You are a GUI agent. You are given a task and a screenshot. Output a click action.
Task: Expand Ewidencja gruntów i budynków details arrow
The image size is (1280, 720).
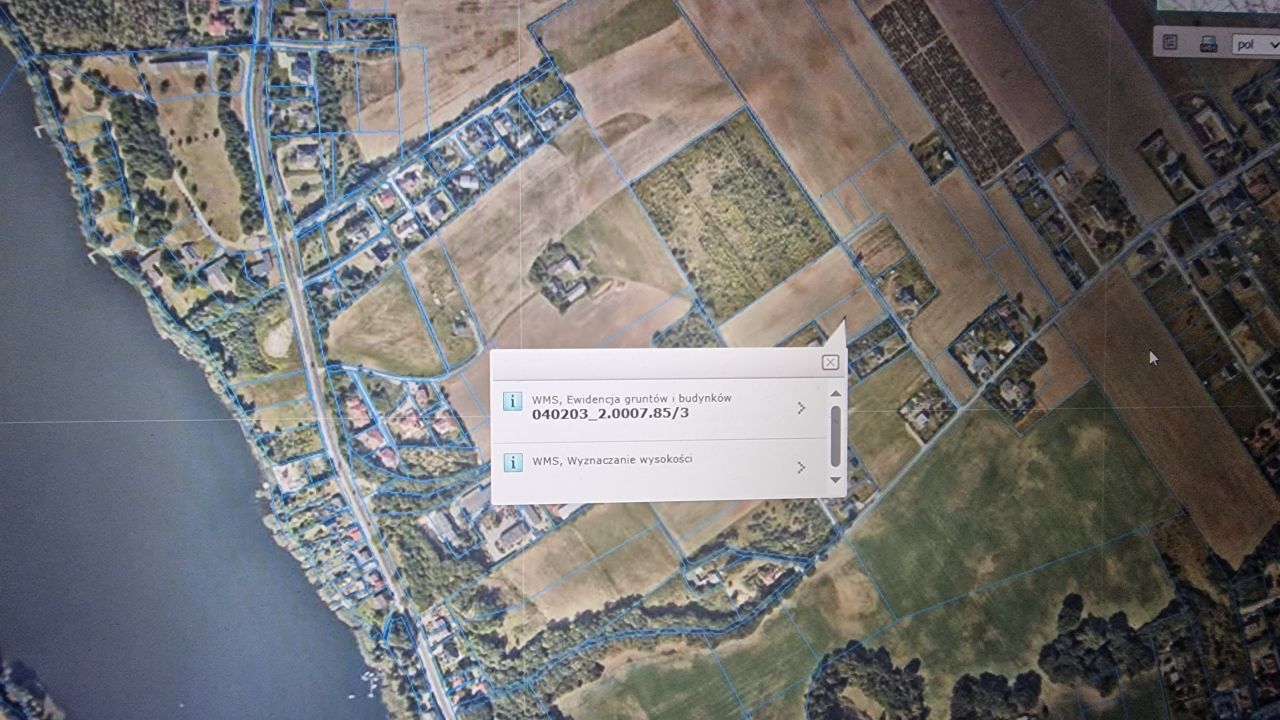click(x=801, y=407)
